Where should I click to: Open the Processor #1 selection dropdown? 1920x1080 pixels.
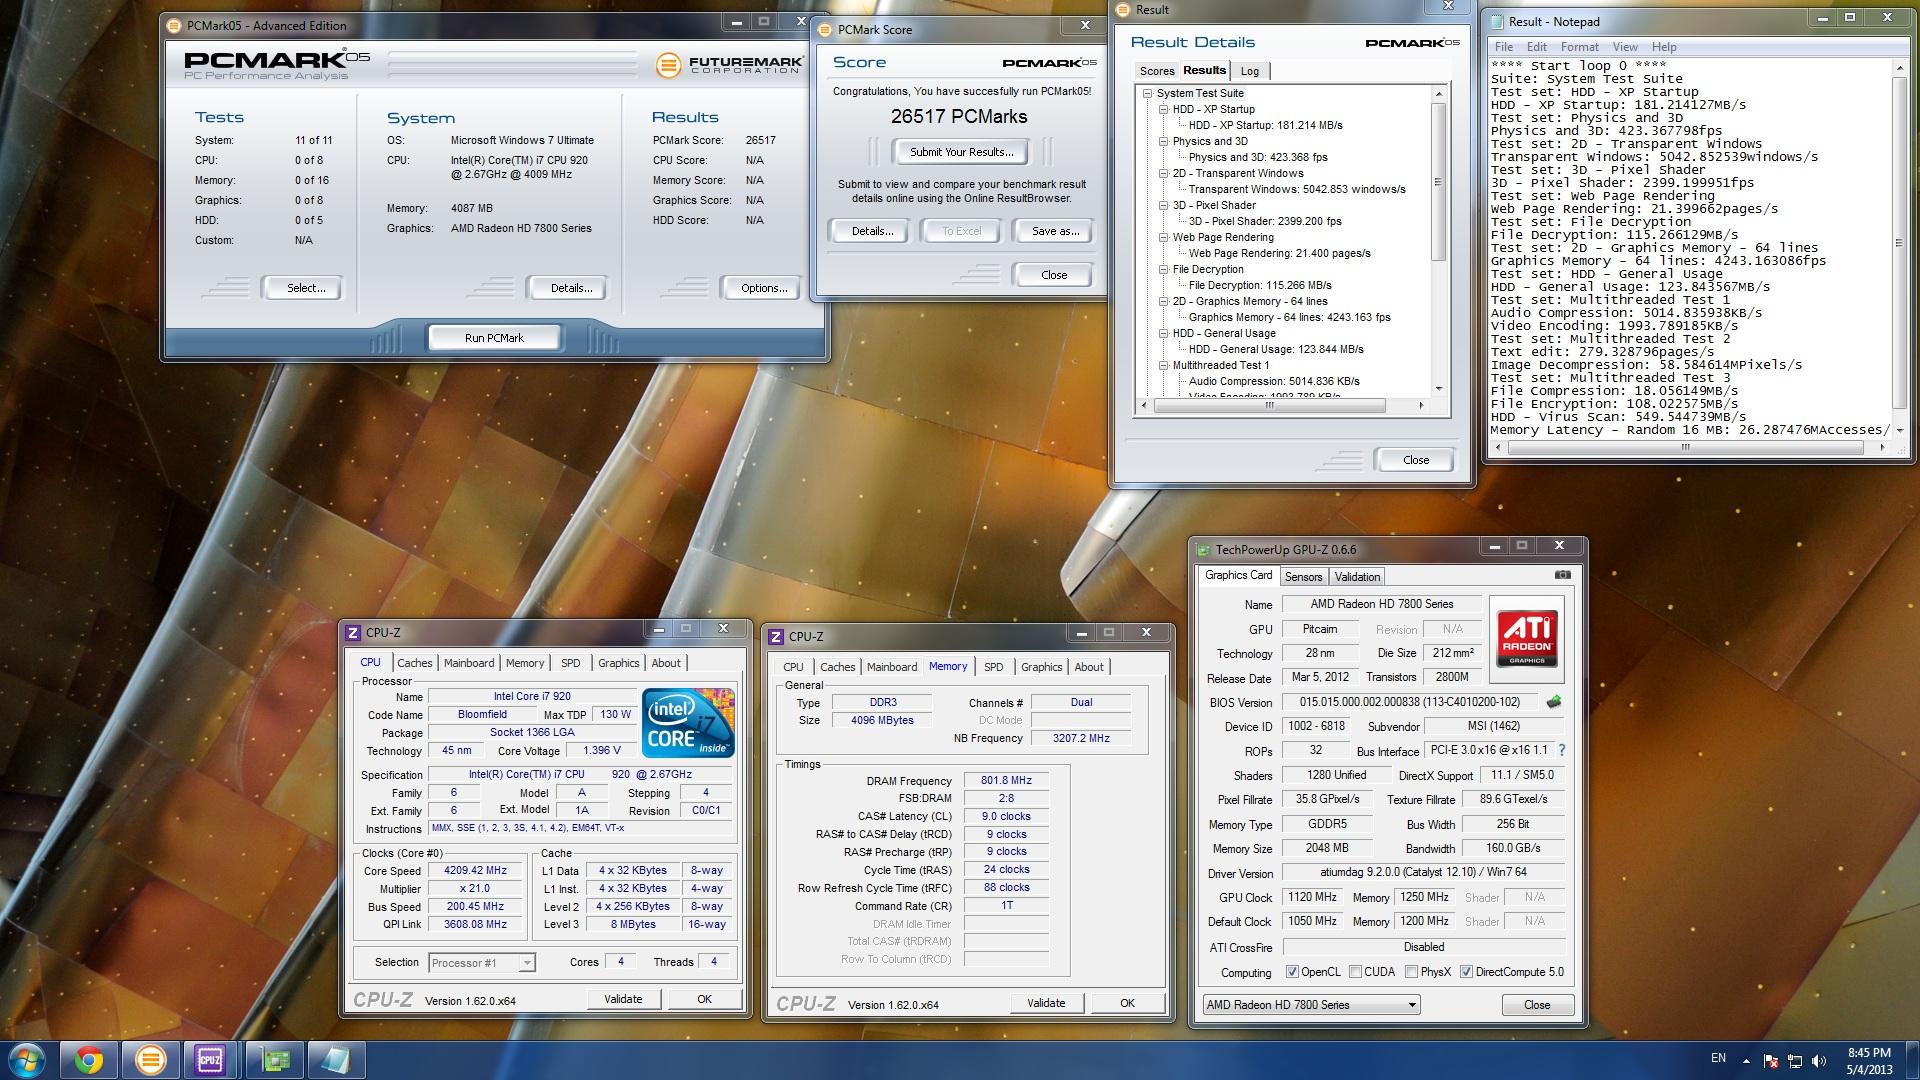pyautogui.click(x=482, y=963)
